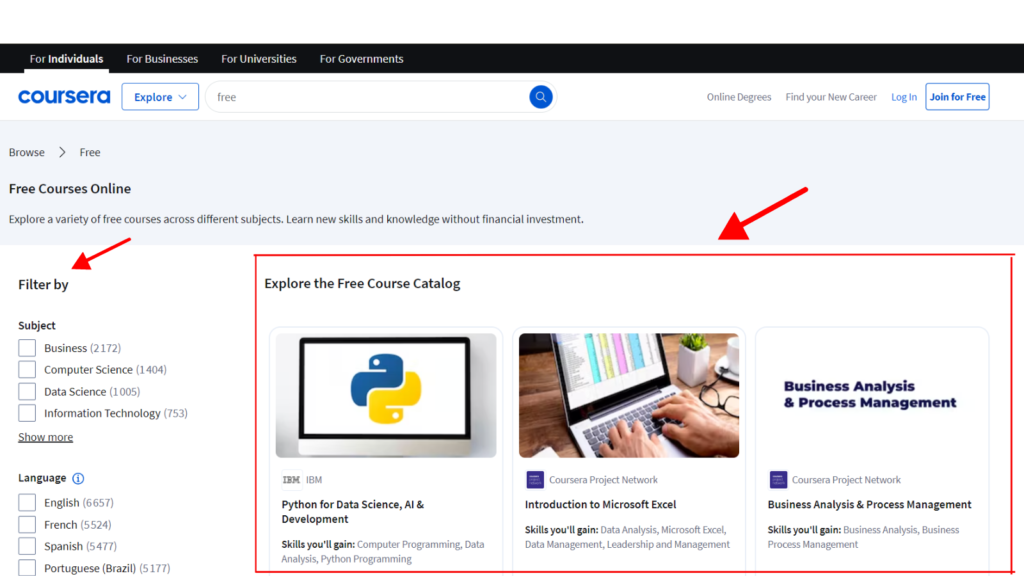
Task: Click the Subject filter label
Action: 37,325
